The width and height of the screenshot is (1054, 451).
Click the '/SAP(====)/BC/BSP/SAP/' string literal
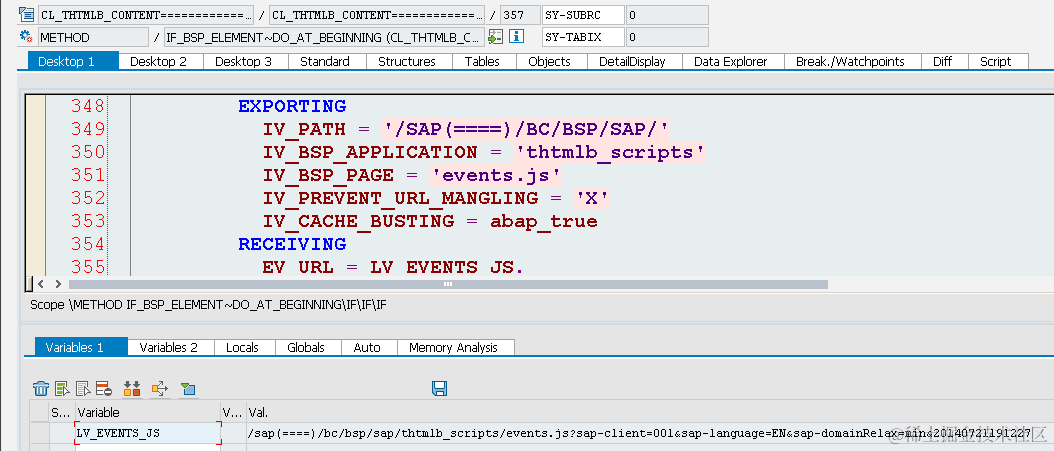tap(526, 129)
